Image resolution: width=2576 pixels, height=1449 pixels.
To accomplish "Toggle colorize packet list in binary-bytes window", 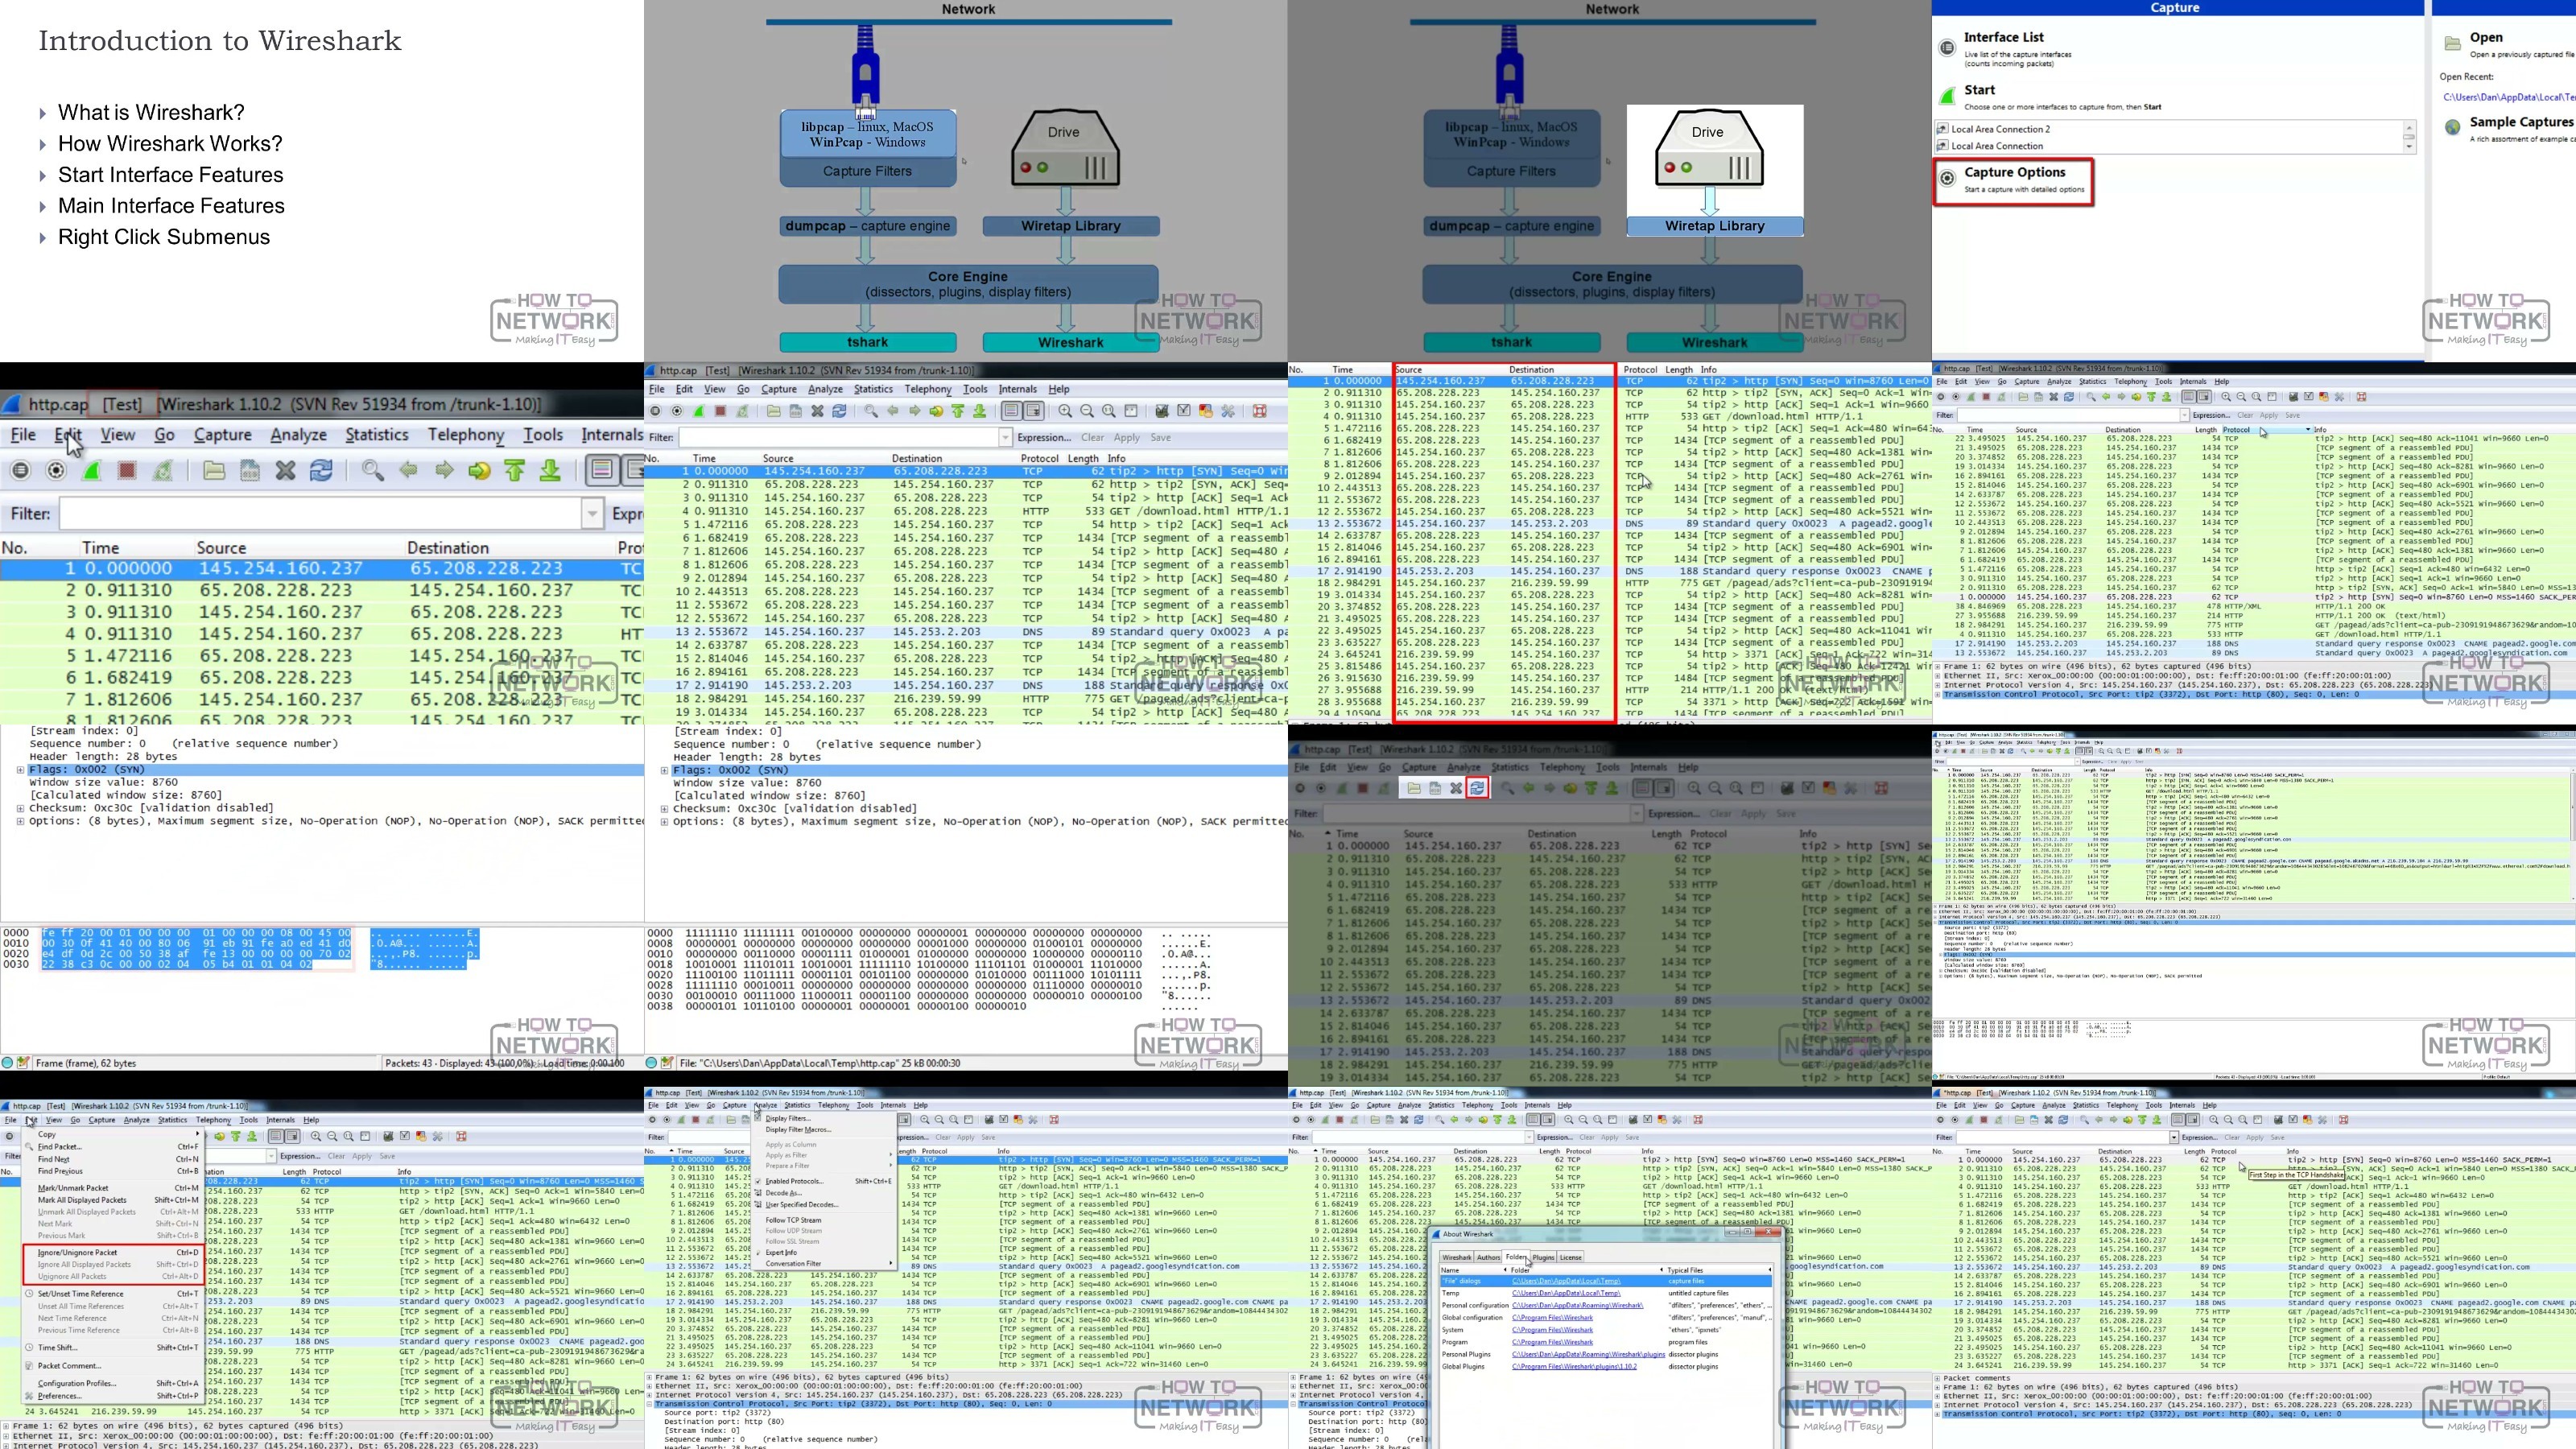I will coord(1011,411).
